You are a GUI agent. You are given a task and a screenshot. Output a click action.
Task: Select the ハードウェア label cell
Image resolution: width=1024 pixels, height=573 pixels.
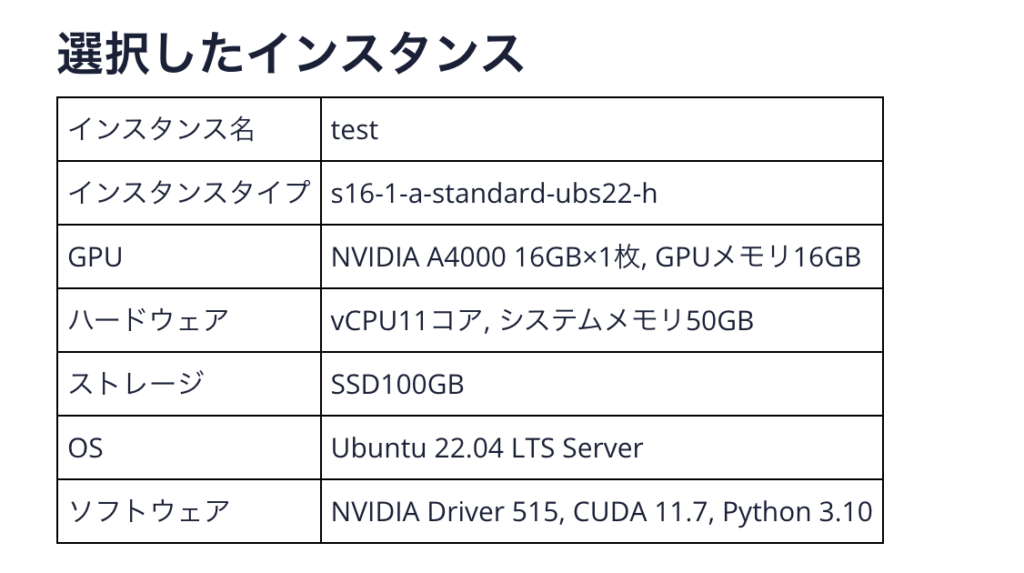[x=148, y=321]
